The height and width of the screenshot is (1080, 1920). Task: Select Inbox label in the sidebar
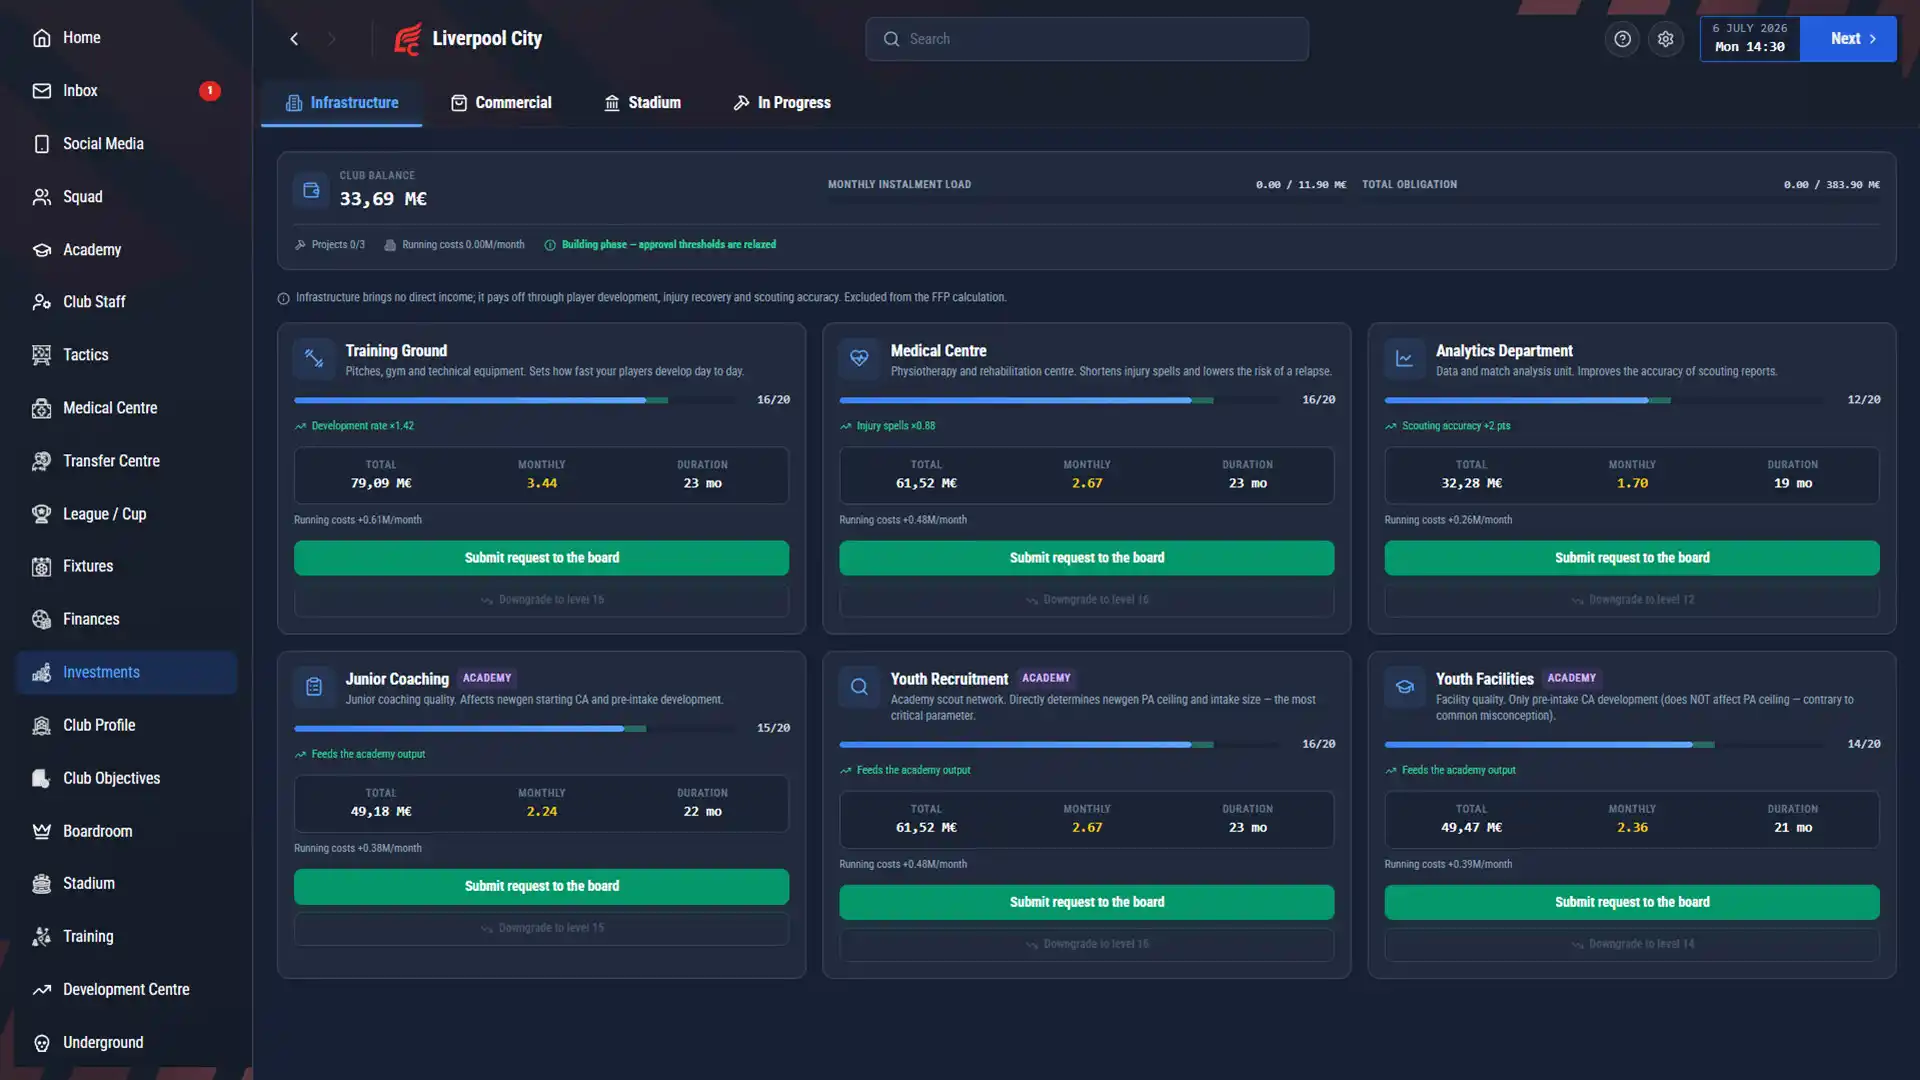tap(80, 91)
